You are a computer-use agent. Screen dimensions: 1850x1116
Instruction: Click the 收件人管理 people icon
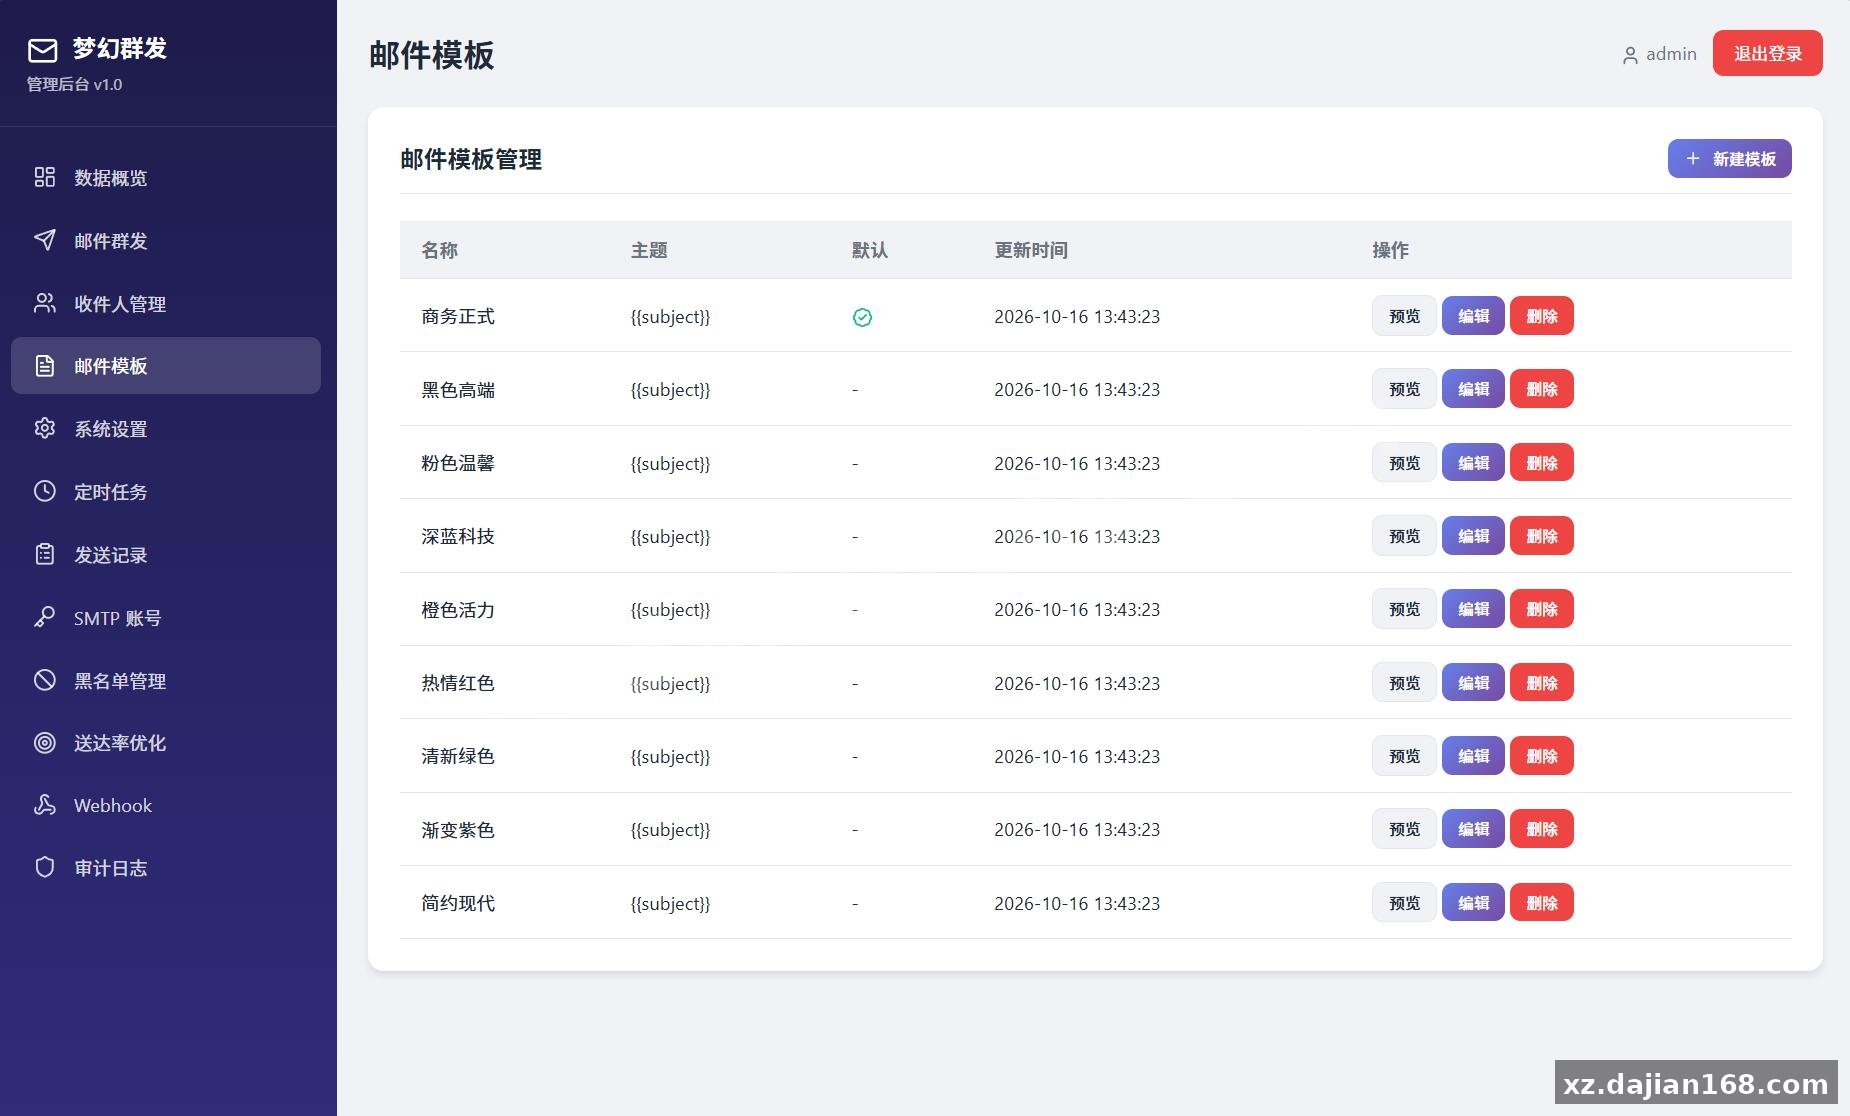tap(45, 303)
